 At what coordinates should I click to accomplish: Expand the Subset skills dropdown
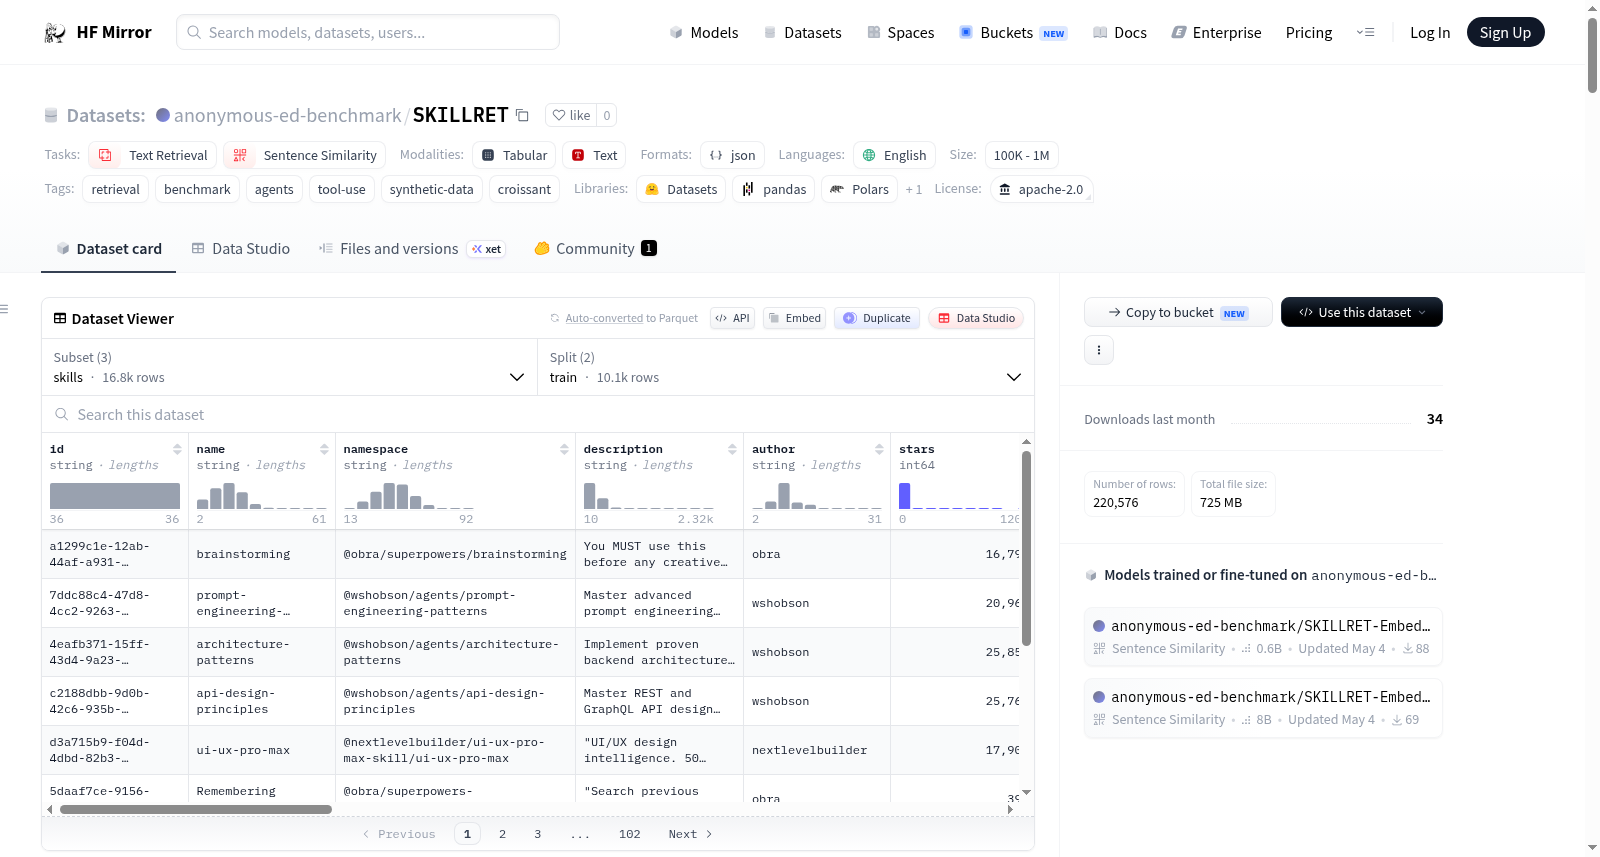point(290,367)
